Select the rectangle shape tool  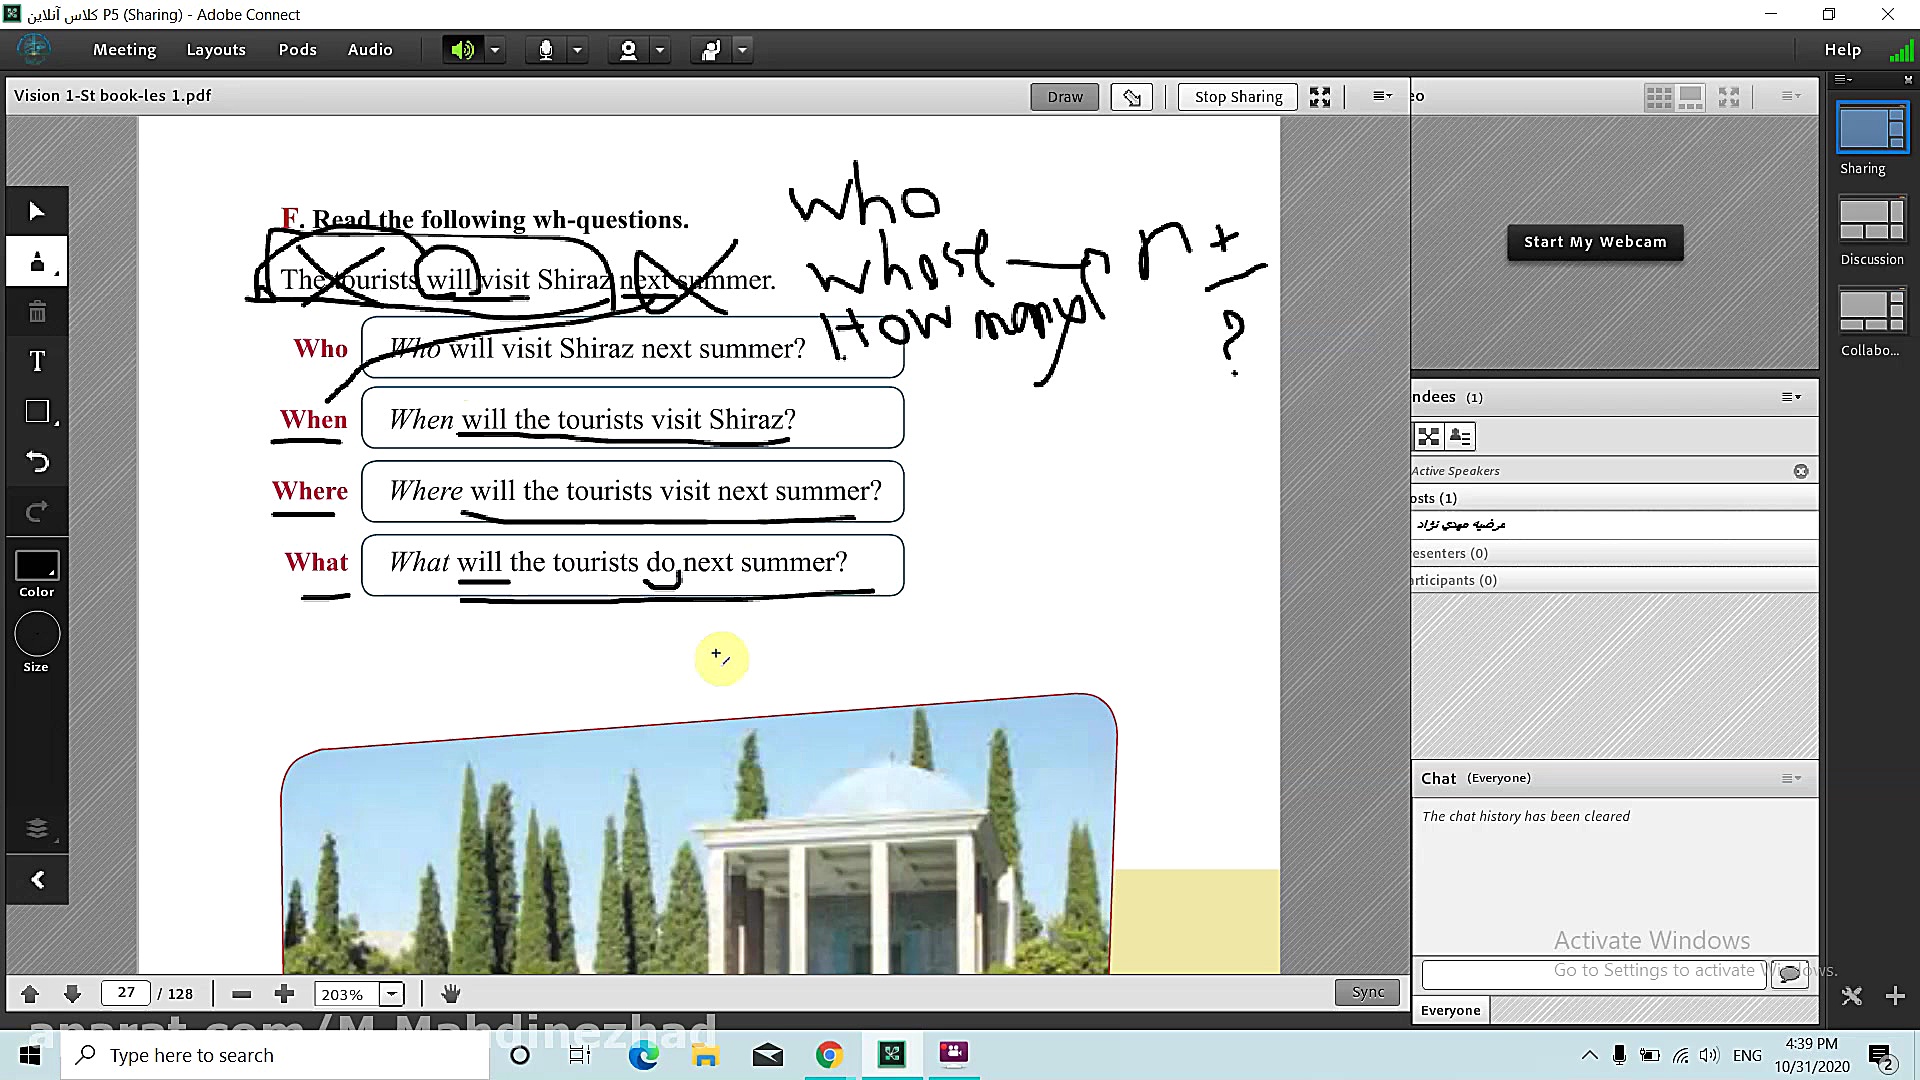click(37, 412)
